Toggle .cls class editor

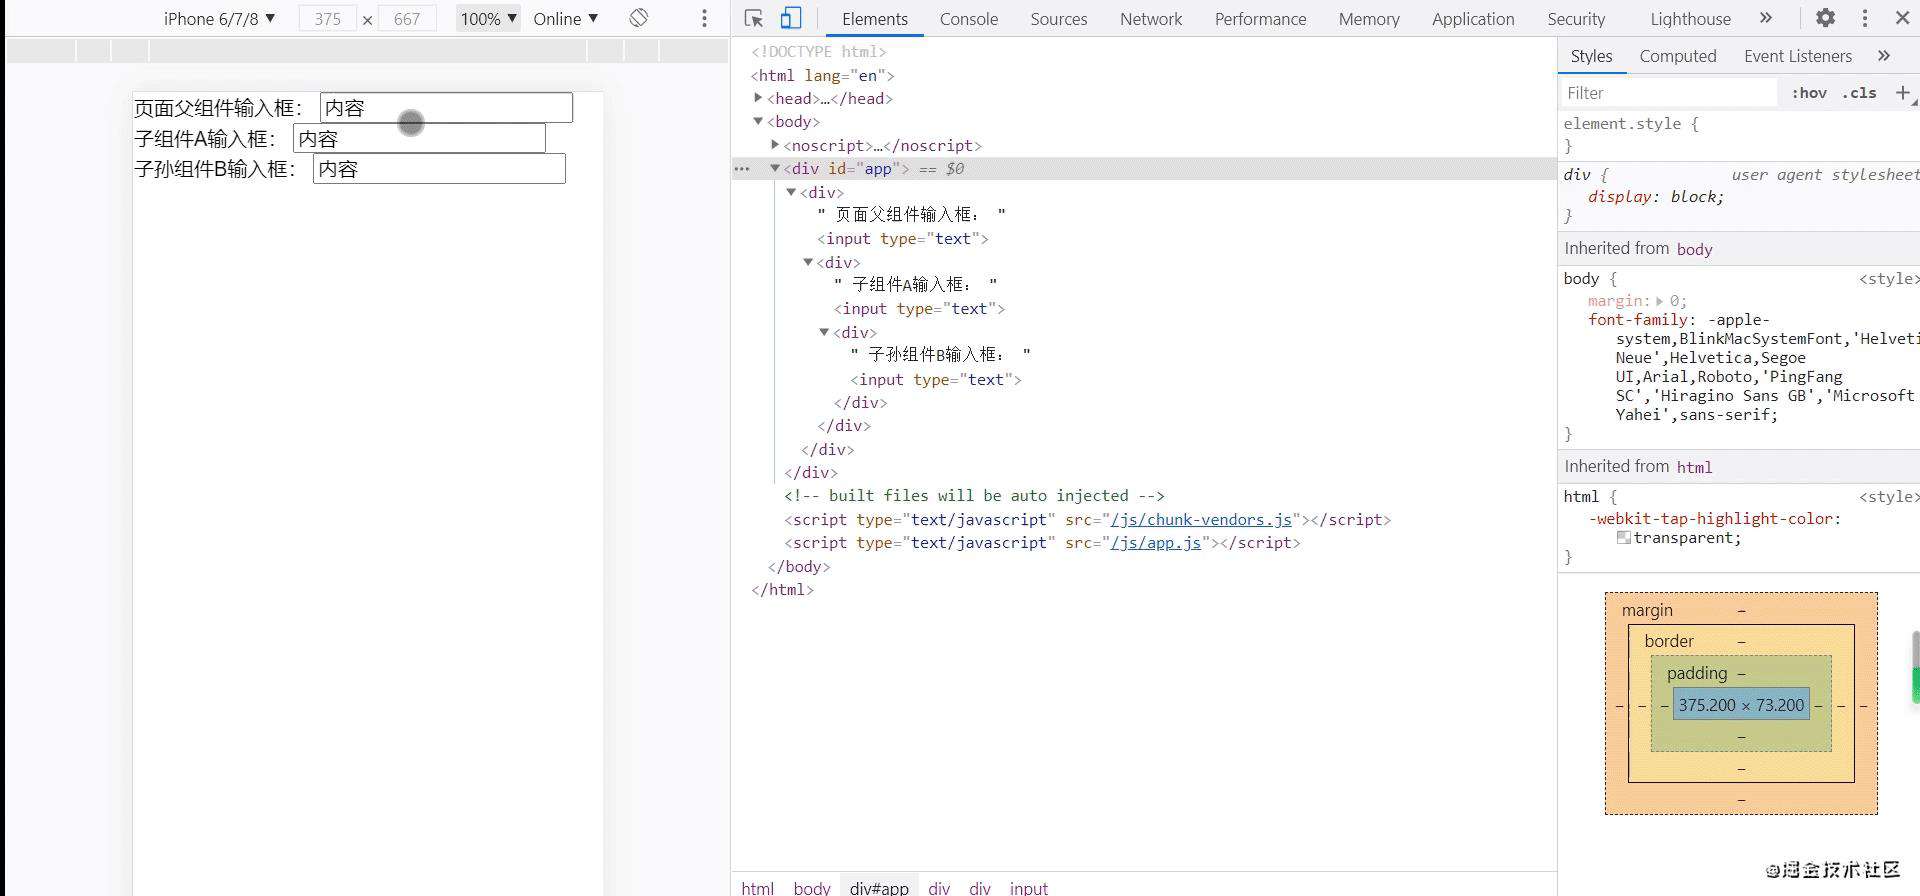point(1860,93)
